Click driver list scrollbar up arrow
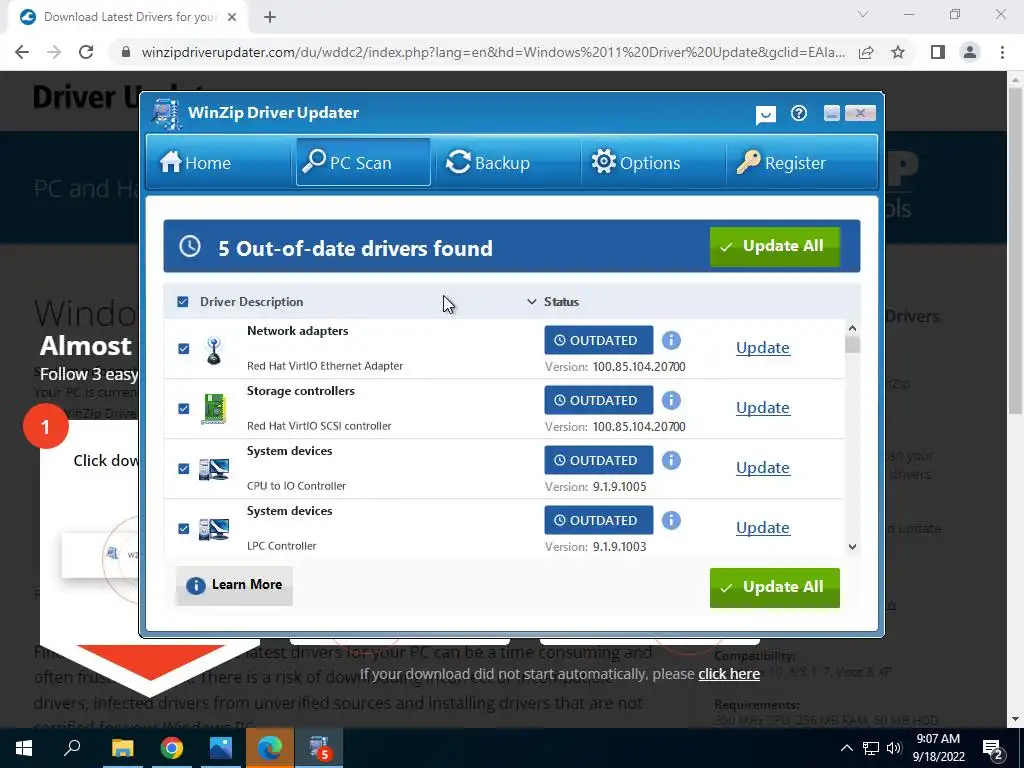Image resolution: width=1024 pixels, height=768 pixels. click(x=852, y=328)
